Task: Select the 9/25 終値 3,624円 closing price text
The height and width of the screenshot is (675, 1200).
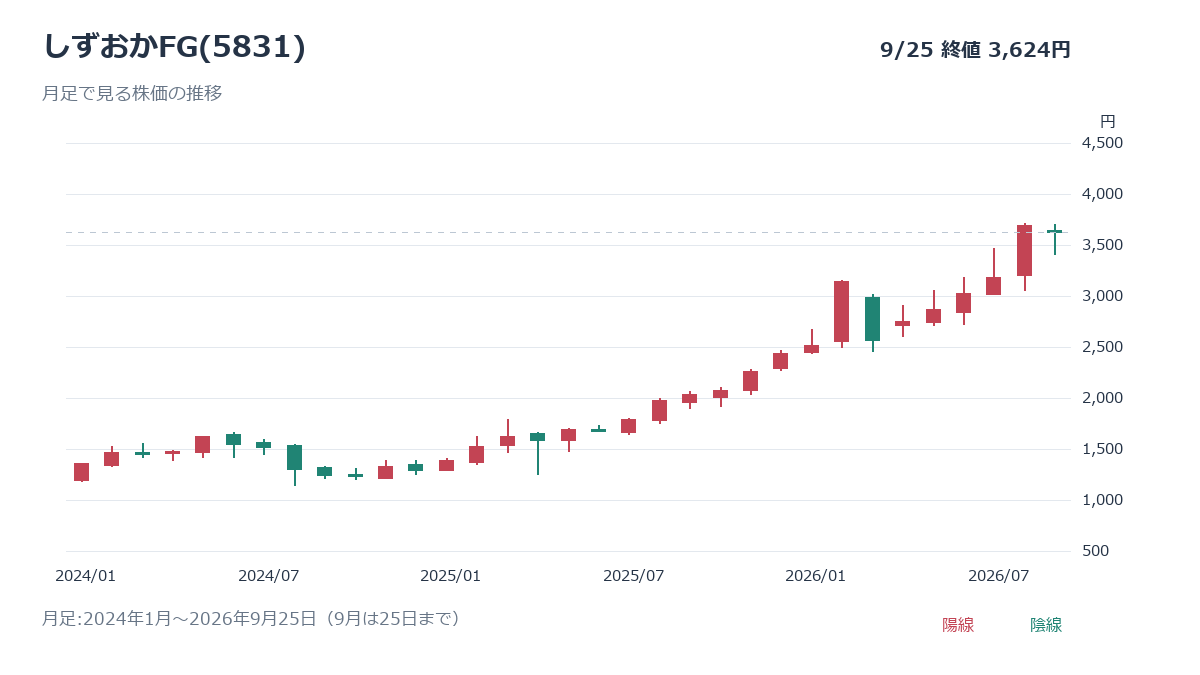Action: coord(975,50)
